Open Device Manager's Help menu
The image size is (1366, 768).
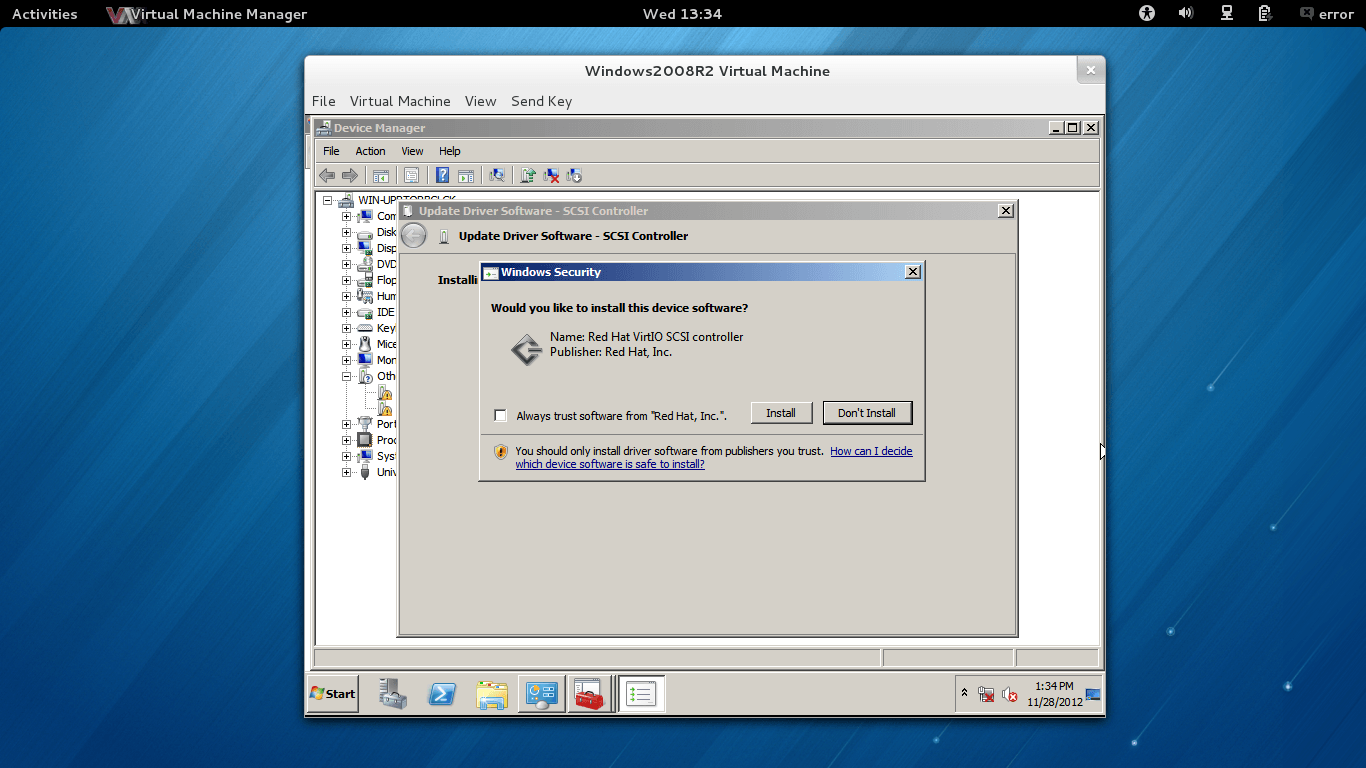click(450, 151)
